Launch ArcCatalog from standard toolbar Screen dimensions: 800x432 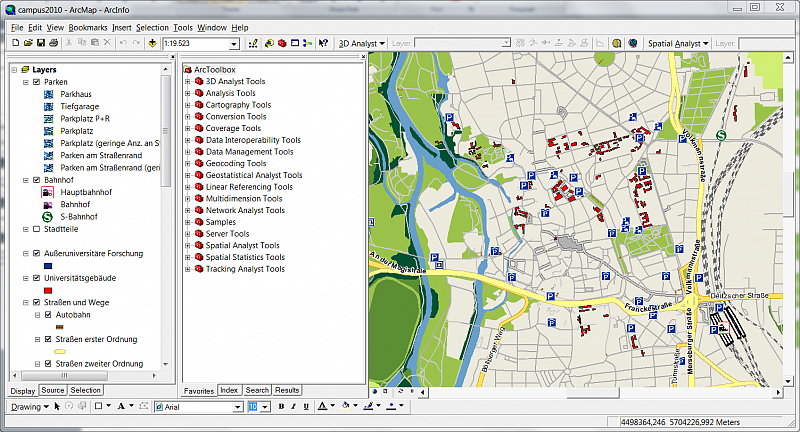pyautogui.click(x=269, y=43)
